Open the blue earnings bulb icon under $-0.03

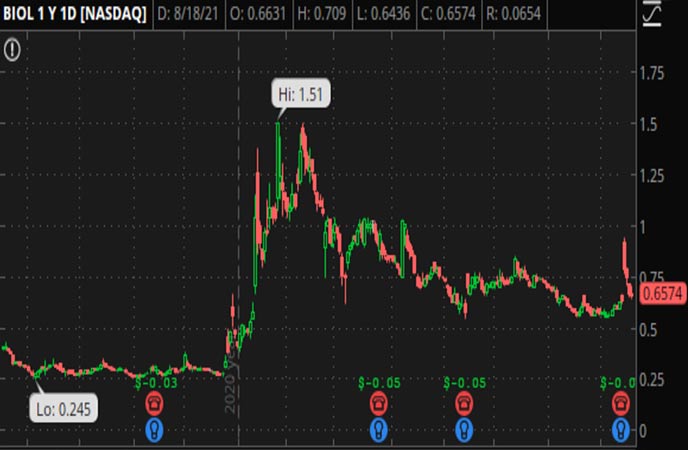(154, 429)
